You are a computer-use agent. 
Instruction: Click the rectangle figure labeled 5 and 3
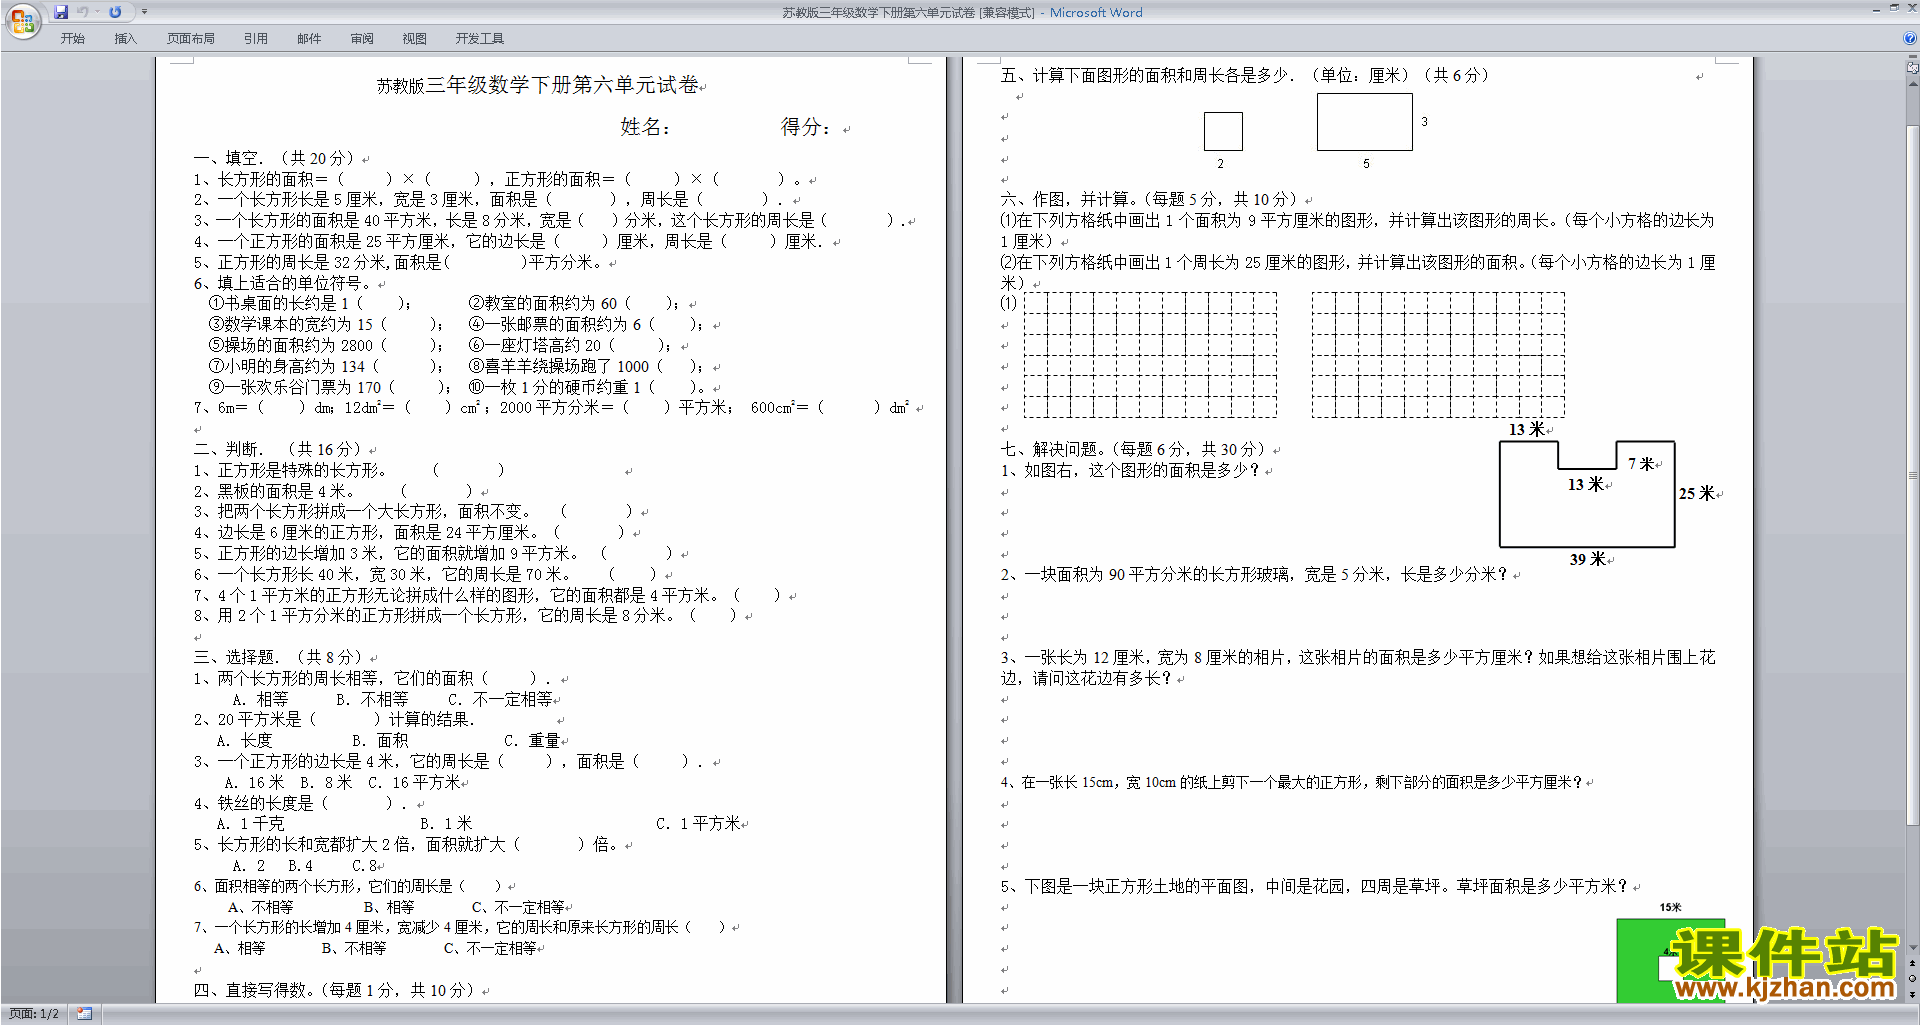(x=1365, y=122)
